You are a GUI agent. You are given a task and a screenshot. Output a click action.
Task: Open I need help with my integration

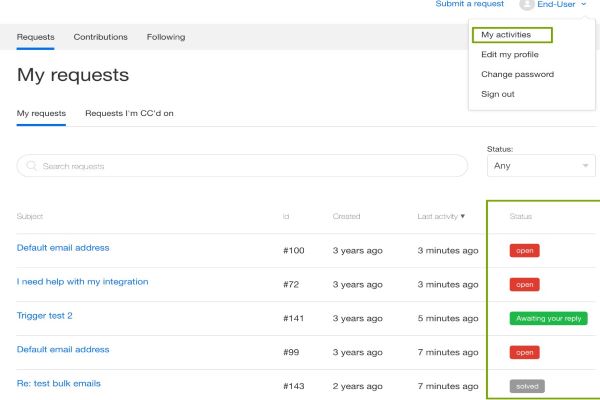tap(82, 282)
